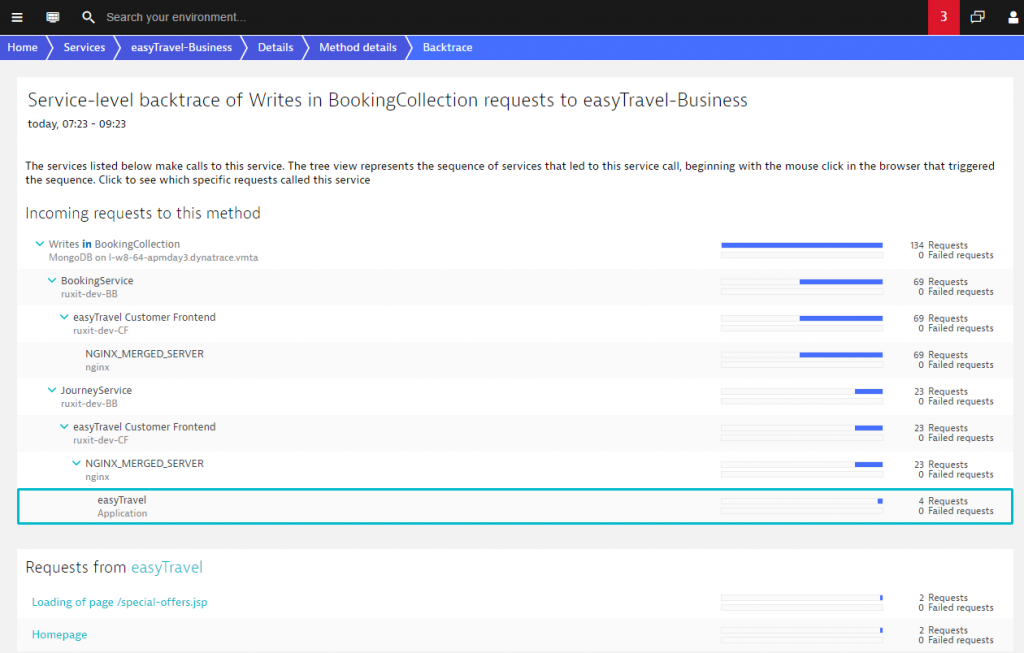This screenshot has width=1024, height=653.
Task: Click the 2 Requests text for Homepage
Action: (943, 630)
